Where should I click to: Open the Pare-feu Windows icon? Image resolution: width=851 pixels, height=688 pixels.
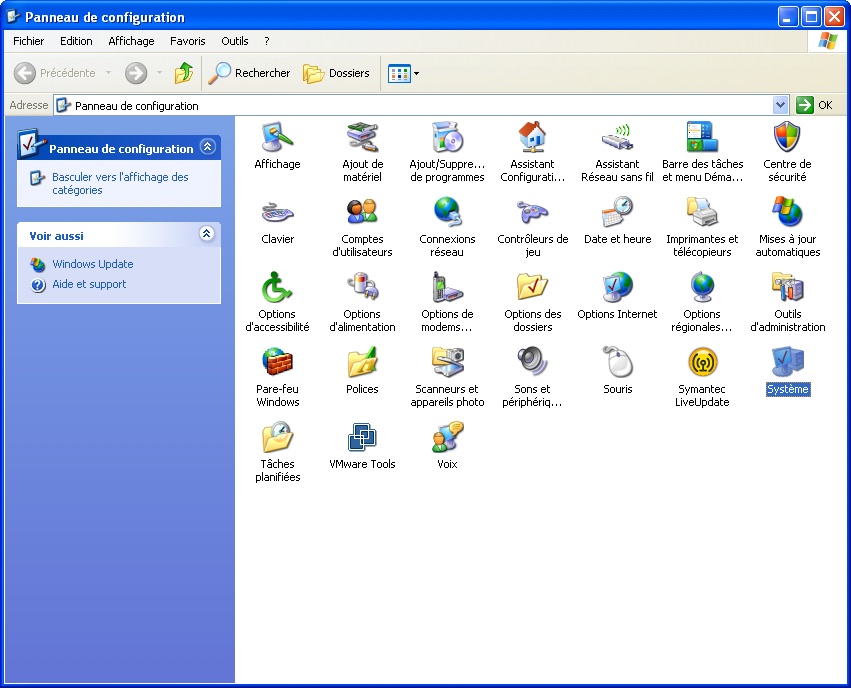coord(277,362)
